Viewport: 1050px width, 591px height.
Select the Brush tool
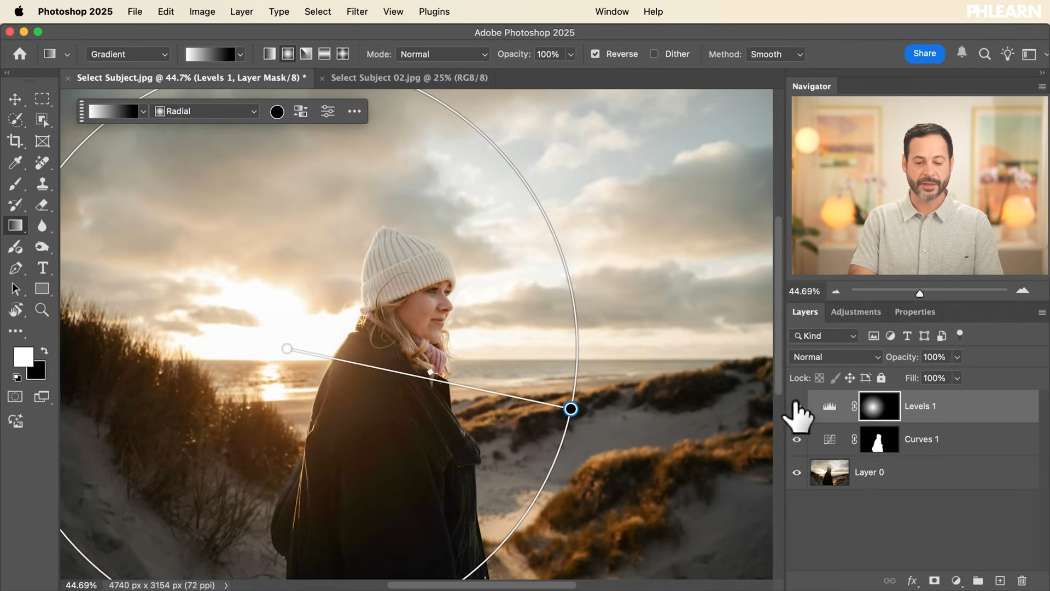15,183
